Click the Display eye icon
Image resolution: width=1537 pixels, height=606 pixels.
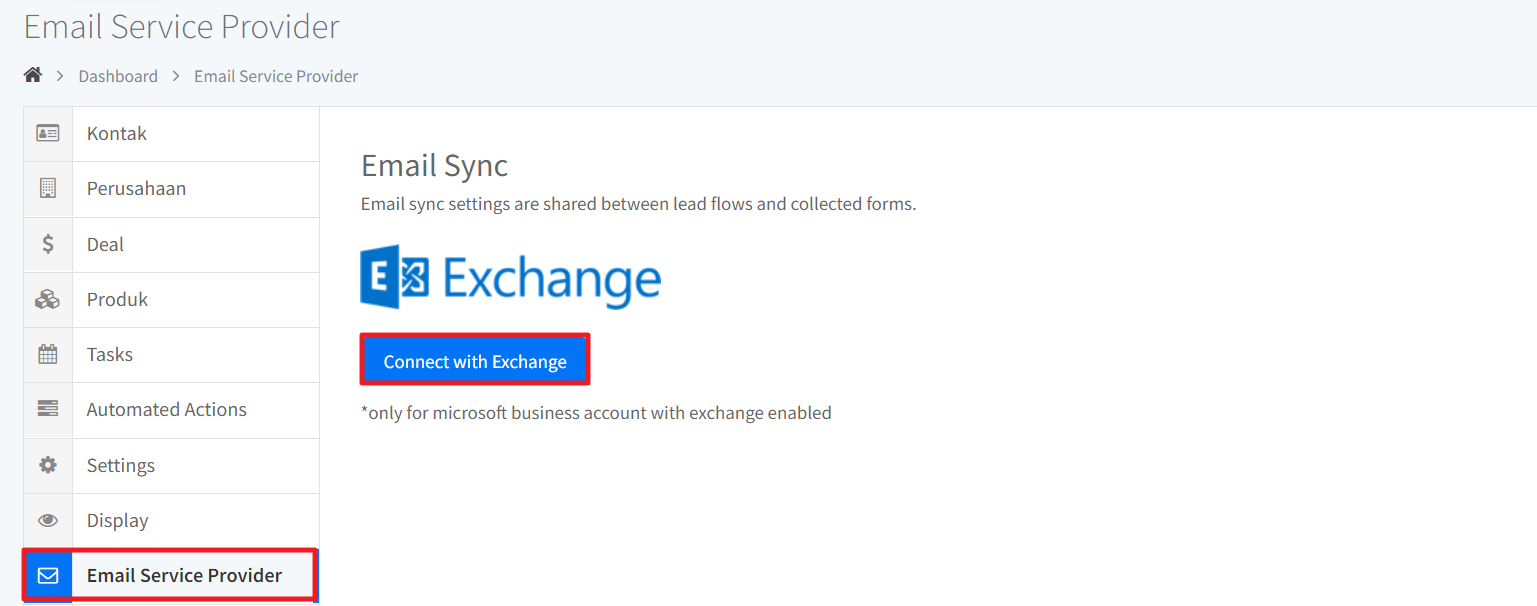click(48, 520)
